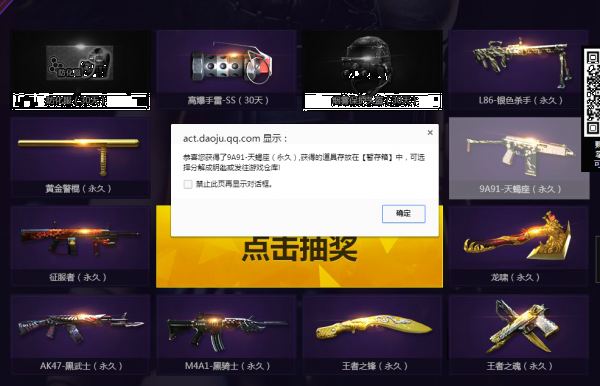Image resolution: width=600 pixels, height=386 pixels.
Task: Select the 王者之锋 knife image
Action: pyautogui.click(x=373, y=327)
